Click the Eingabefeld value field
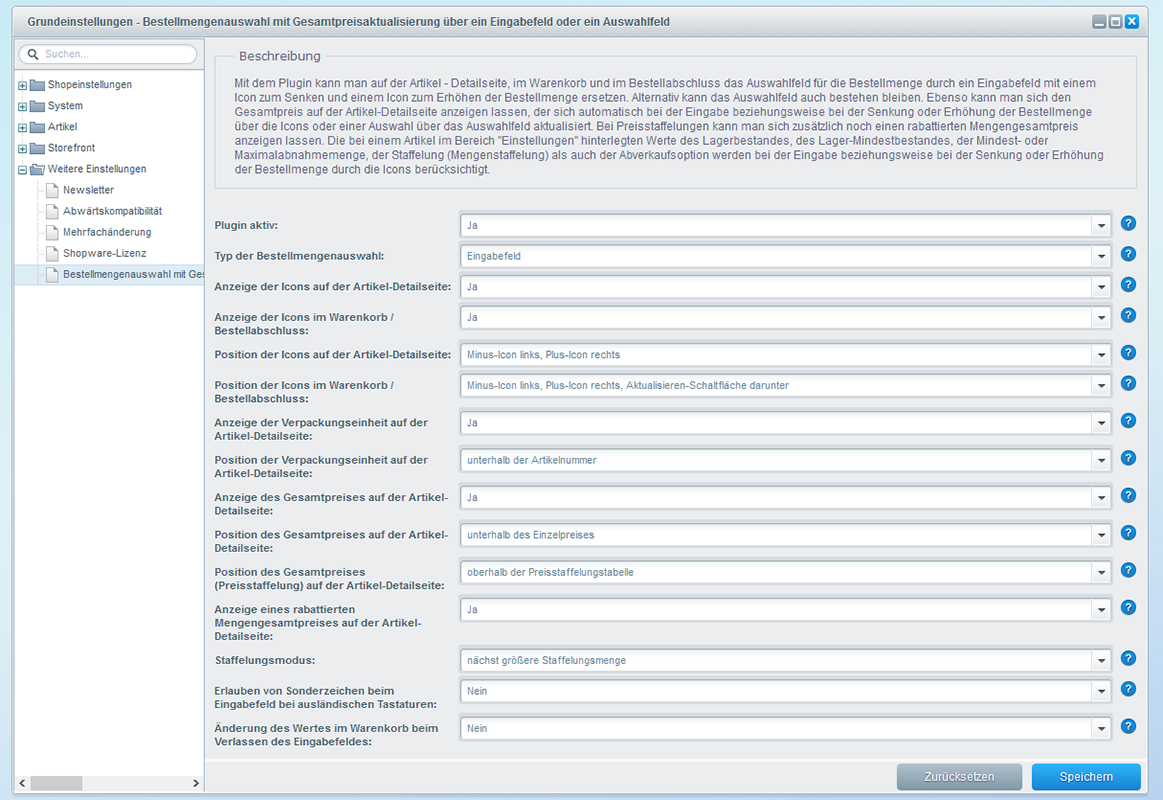The image size is (1163, 800). click(777, 257)
